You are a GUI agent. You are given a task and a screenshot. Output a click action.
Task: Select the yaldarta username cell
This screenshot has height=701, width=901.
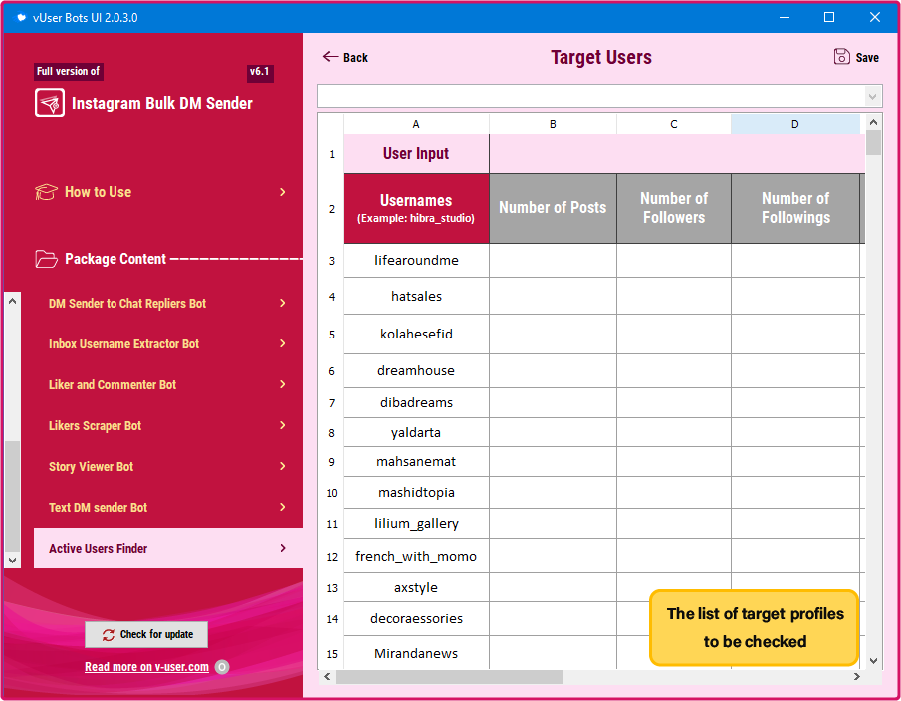click(416, 432)
